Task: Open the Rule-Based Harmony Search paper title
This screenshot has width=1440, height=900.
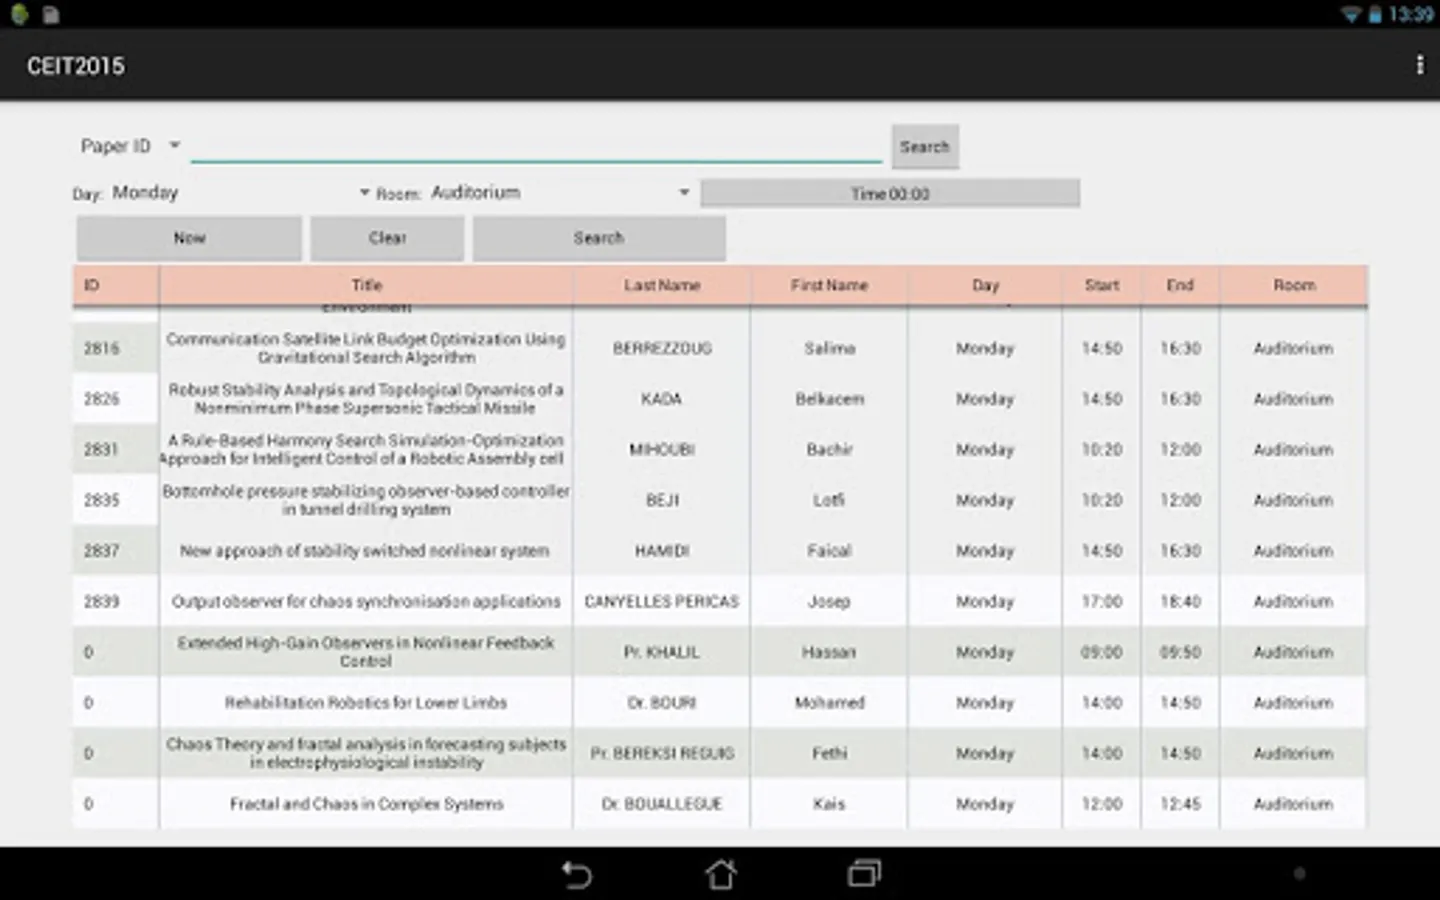Action: [x=363, y=449]
